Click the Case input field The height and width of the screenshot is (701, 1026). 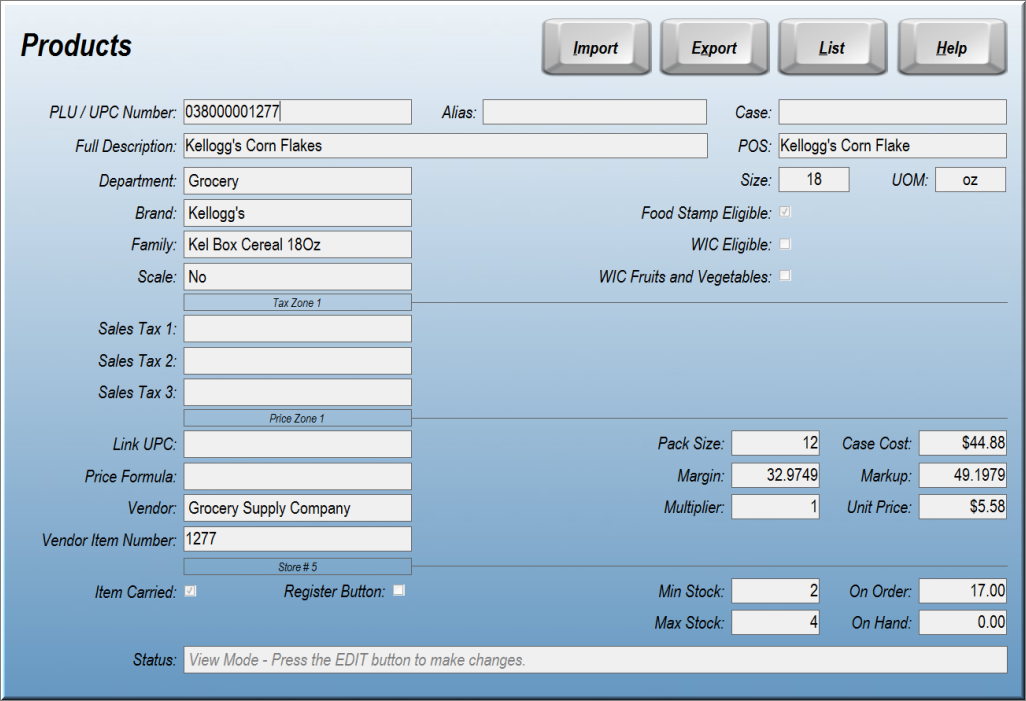[893, 112]
